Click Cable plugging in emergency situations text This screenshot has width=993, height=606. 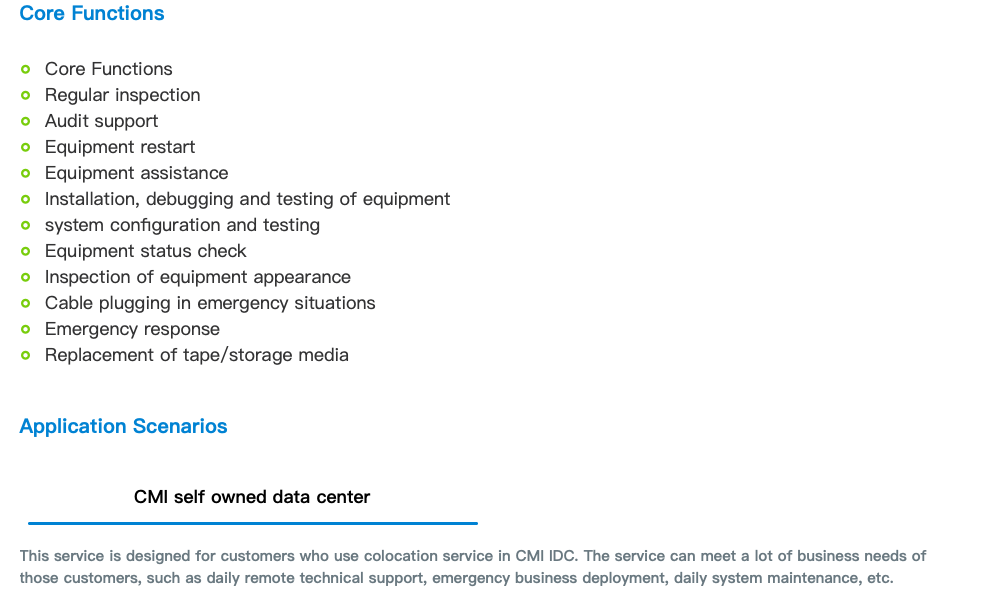[x=210, y=303]
